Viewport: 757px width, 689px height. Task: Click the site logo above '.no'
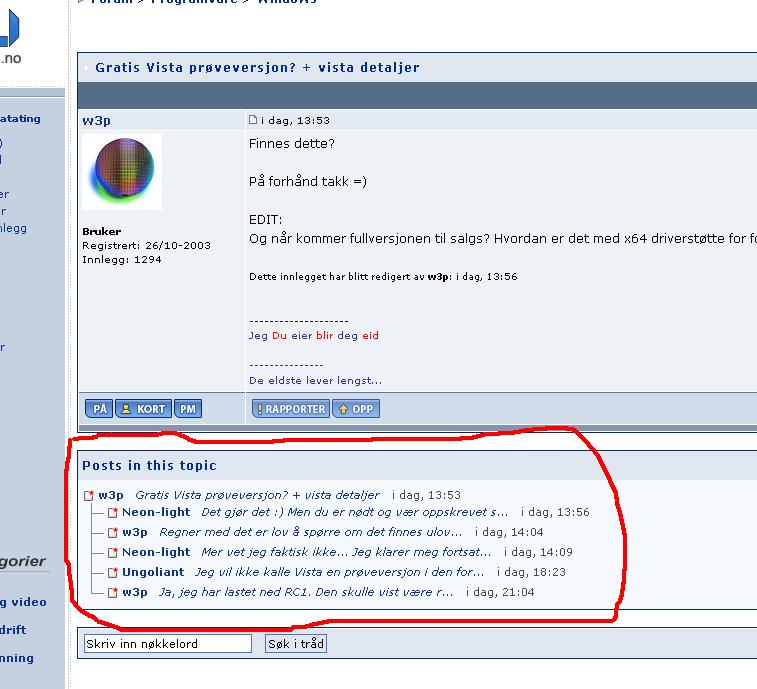(10, 29)
